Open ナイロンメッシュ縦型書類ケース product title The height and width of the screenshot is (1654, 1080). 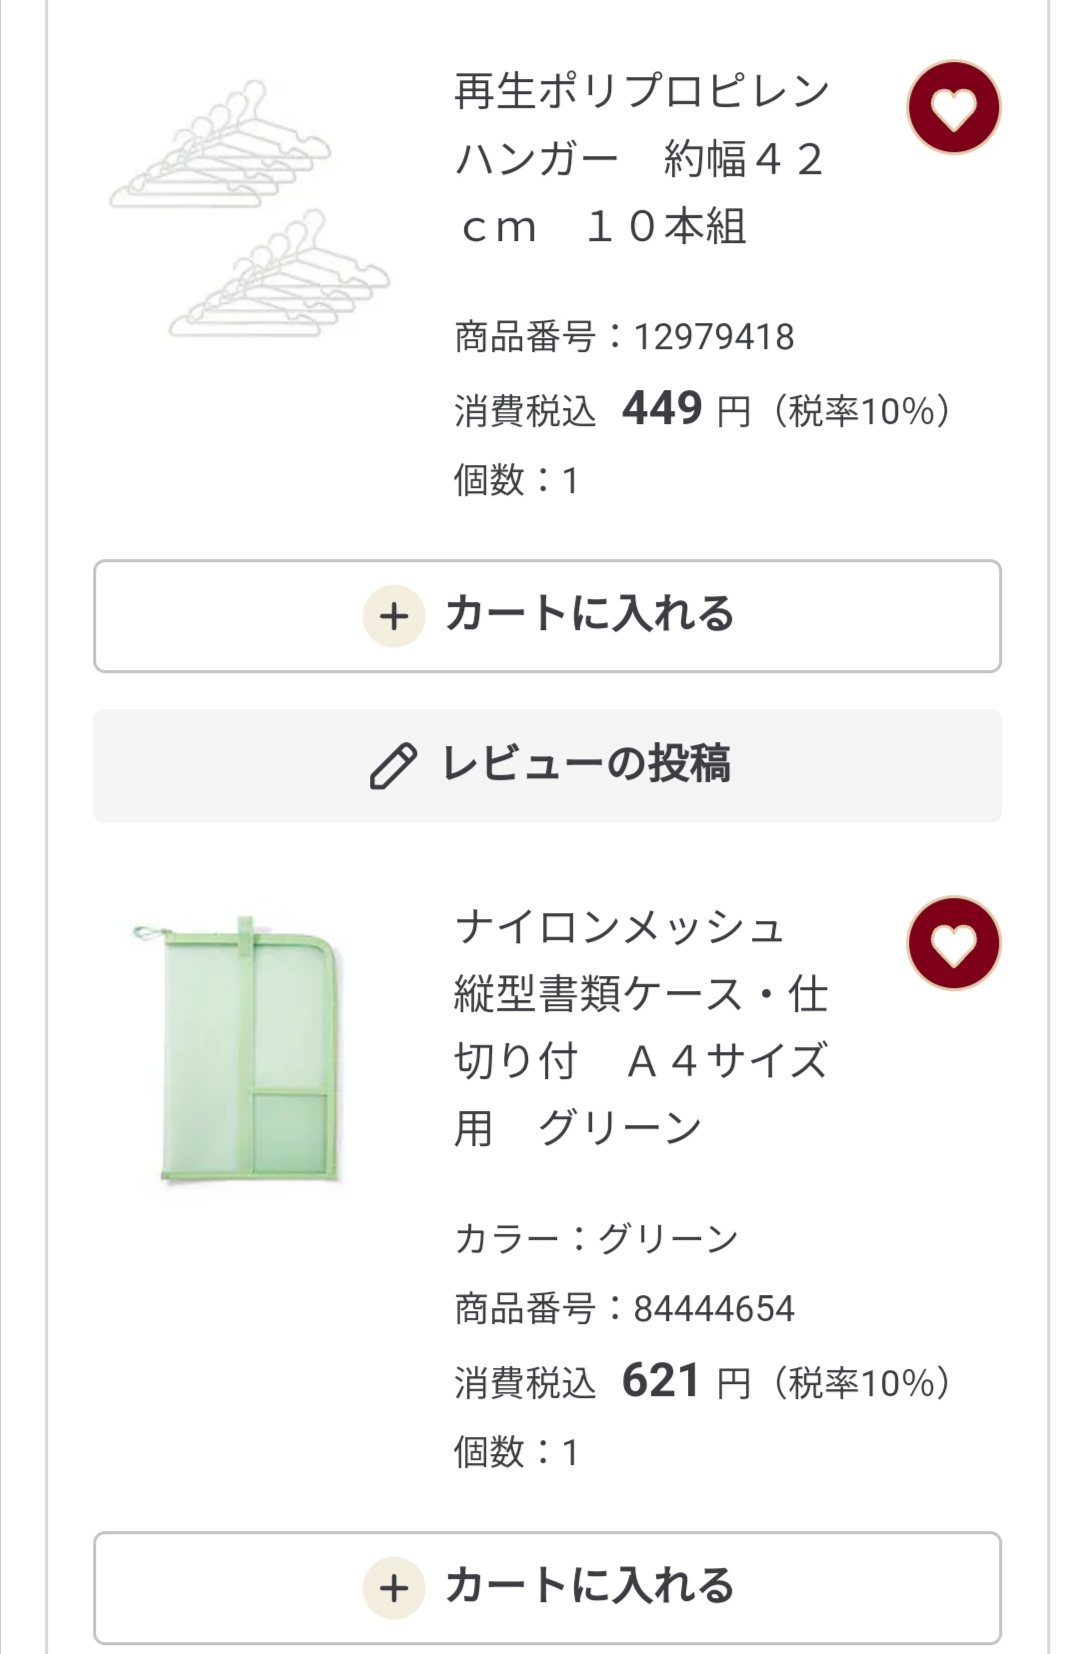(x=642, y=1028)
